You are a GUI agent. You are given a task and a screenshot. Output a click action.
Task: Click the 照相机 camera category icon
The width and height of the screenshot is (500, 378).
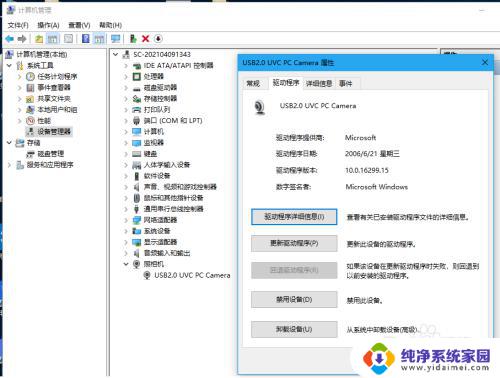coord(137,264)
